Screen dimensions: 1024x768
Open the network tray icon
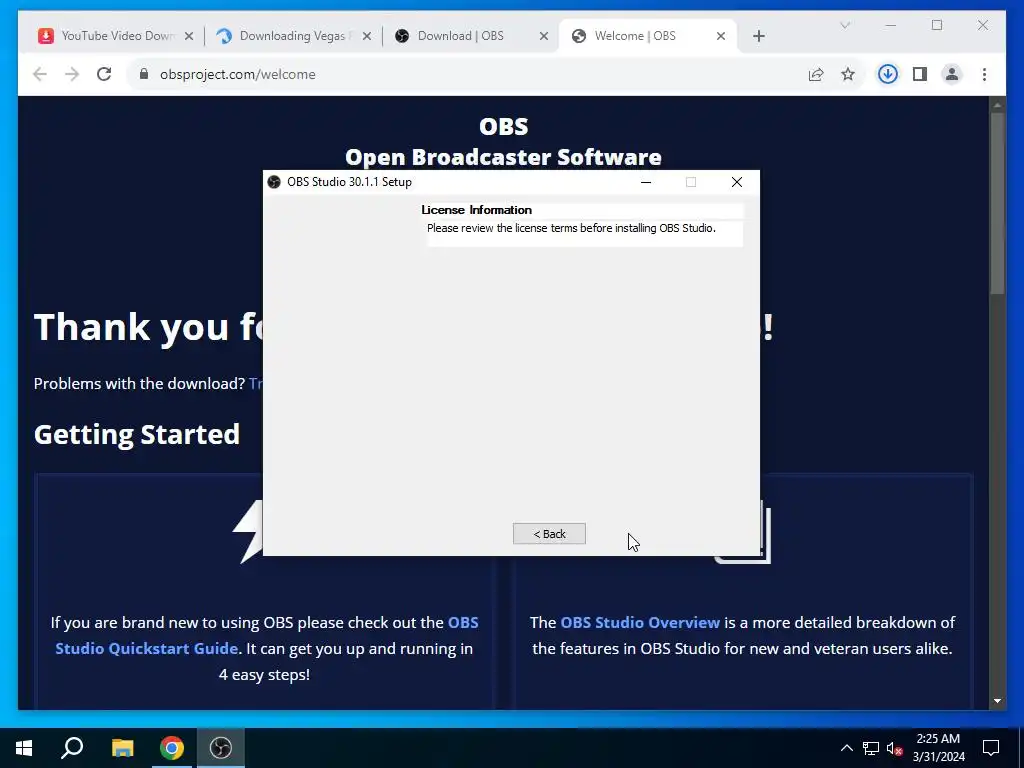point(871,748)
